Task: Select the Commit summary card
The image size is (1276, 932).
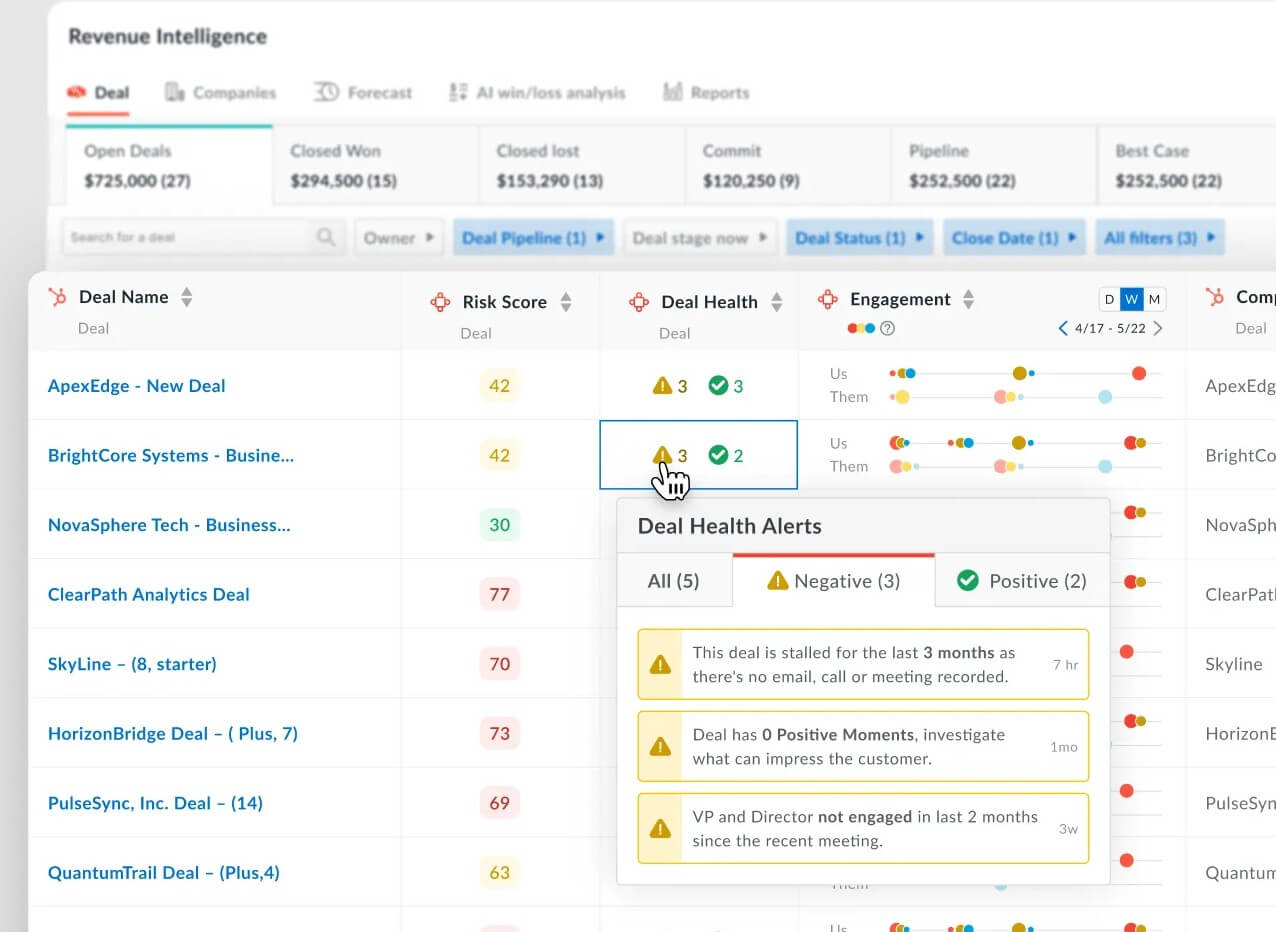Action: point(787,166)
